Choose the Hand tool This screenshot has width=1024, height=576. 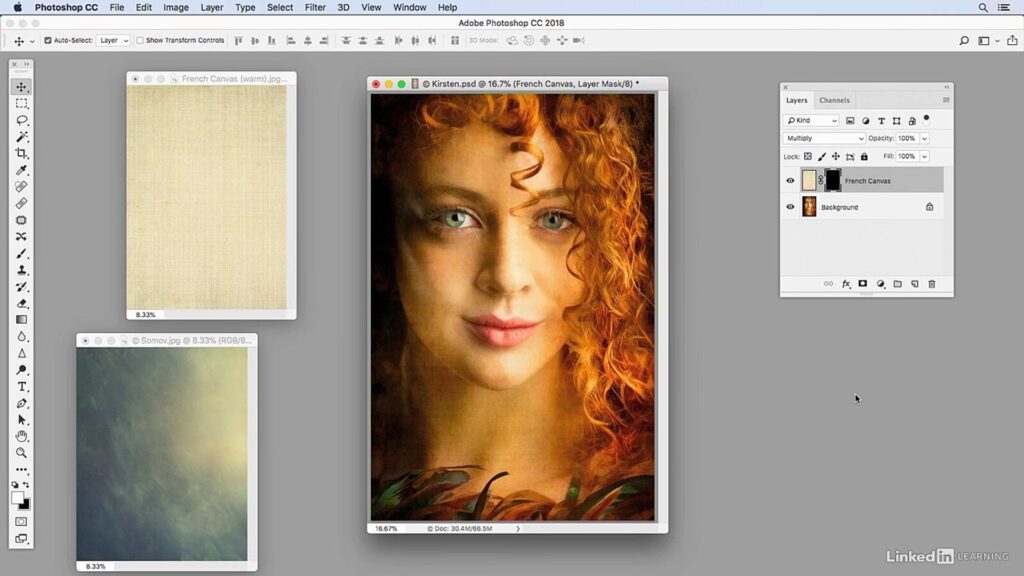coord(22,436)
